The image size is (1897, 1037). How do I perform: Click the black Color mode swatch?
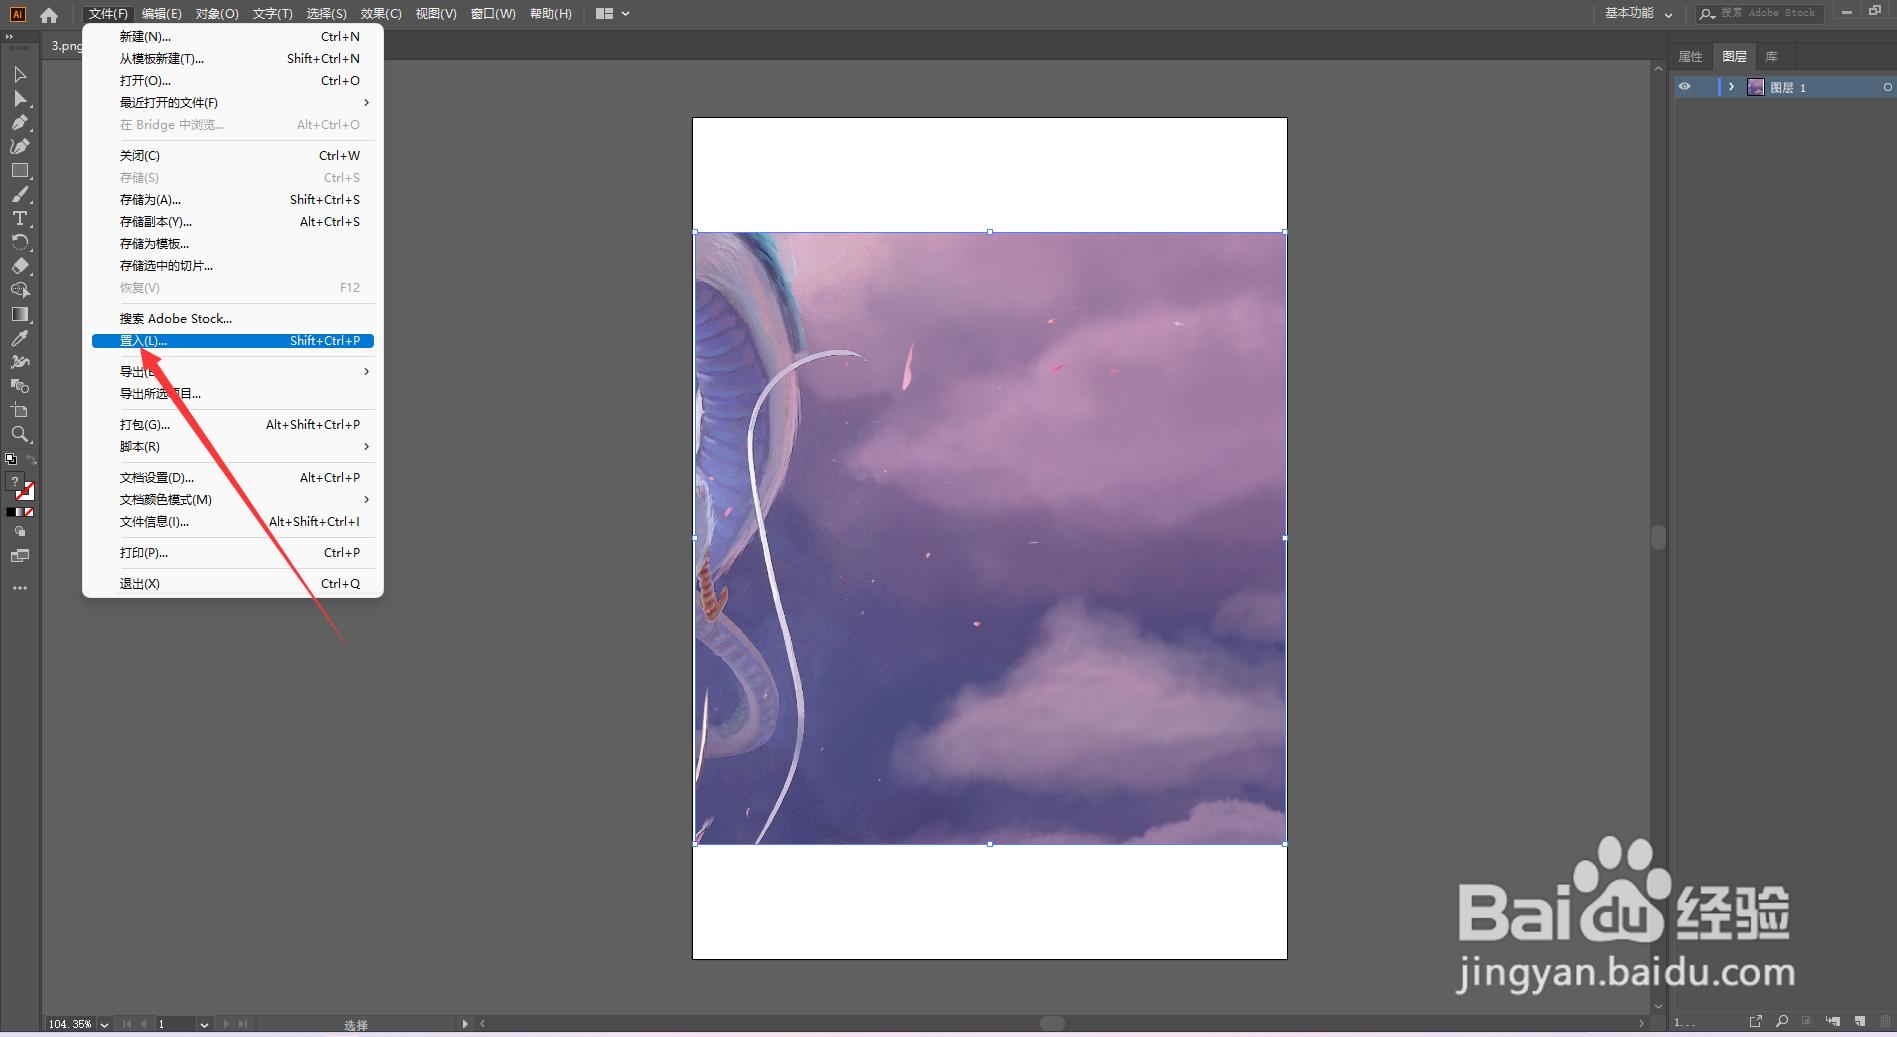[11, 512]
